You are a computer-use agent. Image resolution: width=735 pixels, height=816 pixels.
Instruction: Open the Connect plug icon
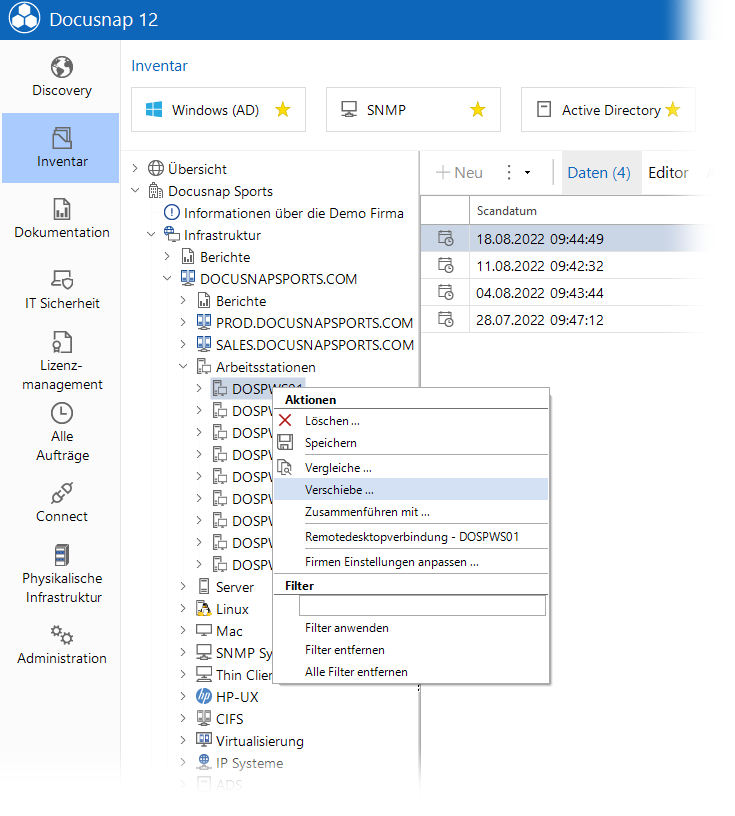point(61,493)
